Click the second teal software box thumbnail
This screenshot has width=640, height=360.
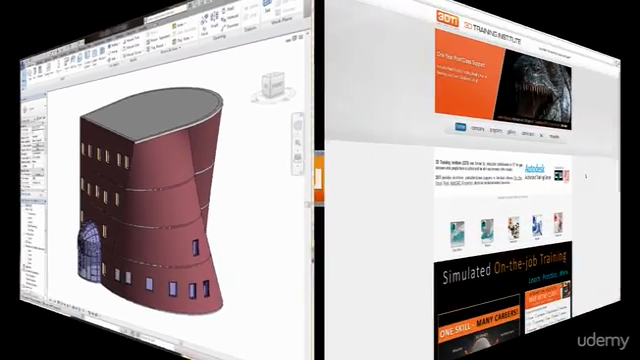coord(487,231)
